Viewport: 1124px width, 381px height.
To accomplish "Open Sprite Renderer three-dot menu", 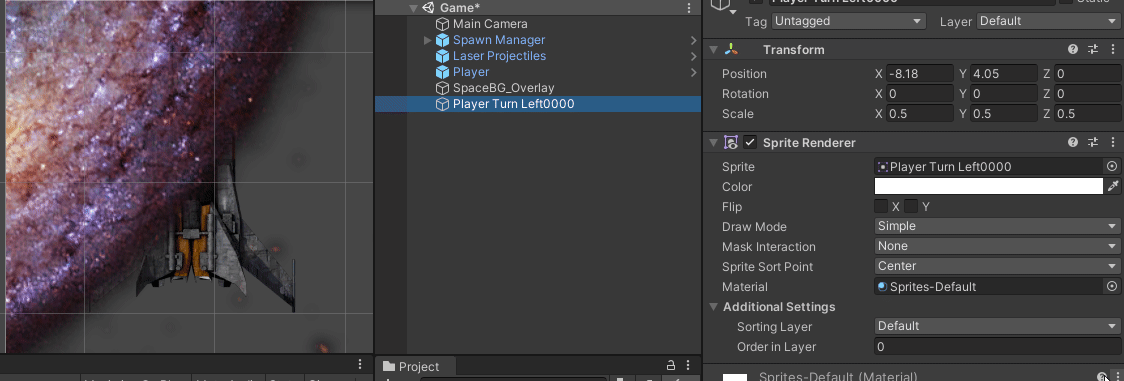I will click(1113, 143).
